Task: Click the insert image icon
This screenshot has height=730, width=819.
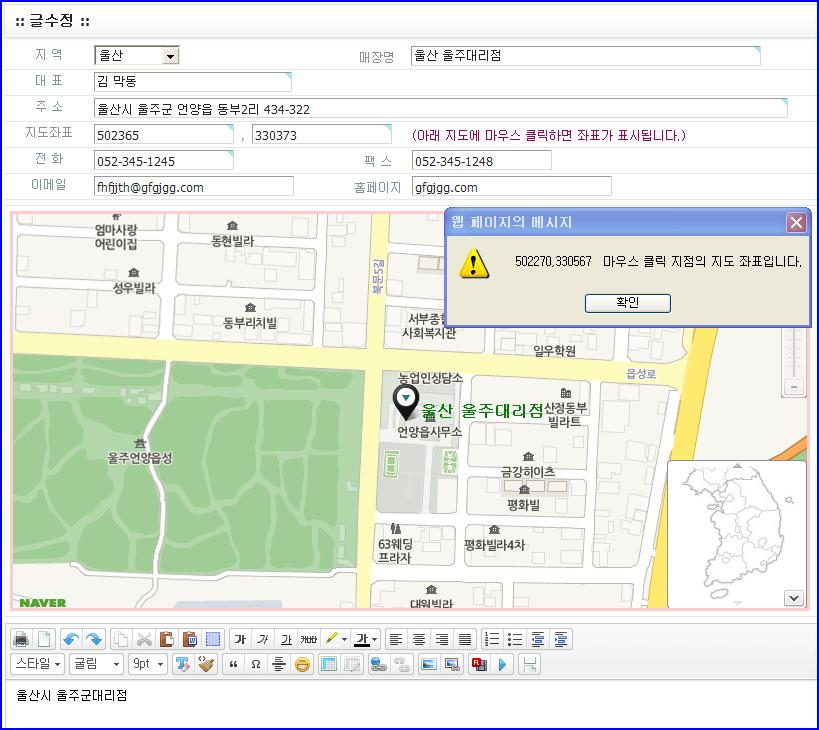Action: click(428, 664)
